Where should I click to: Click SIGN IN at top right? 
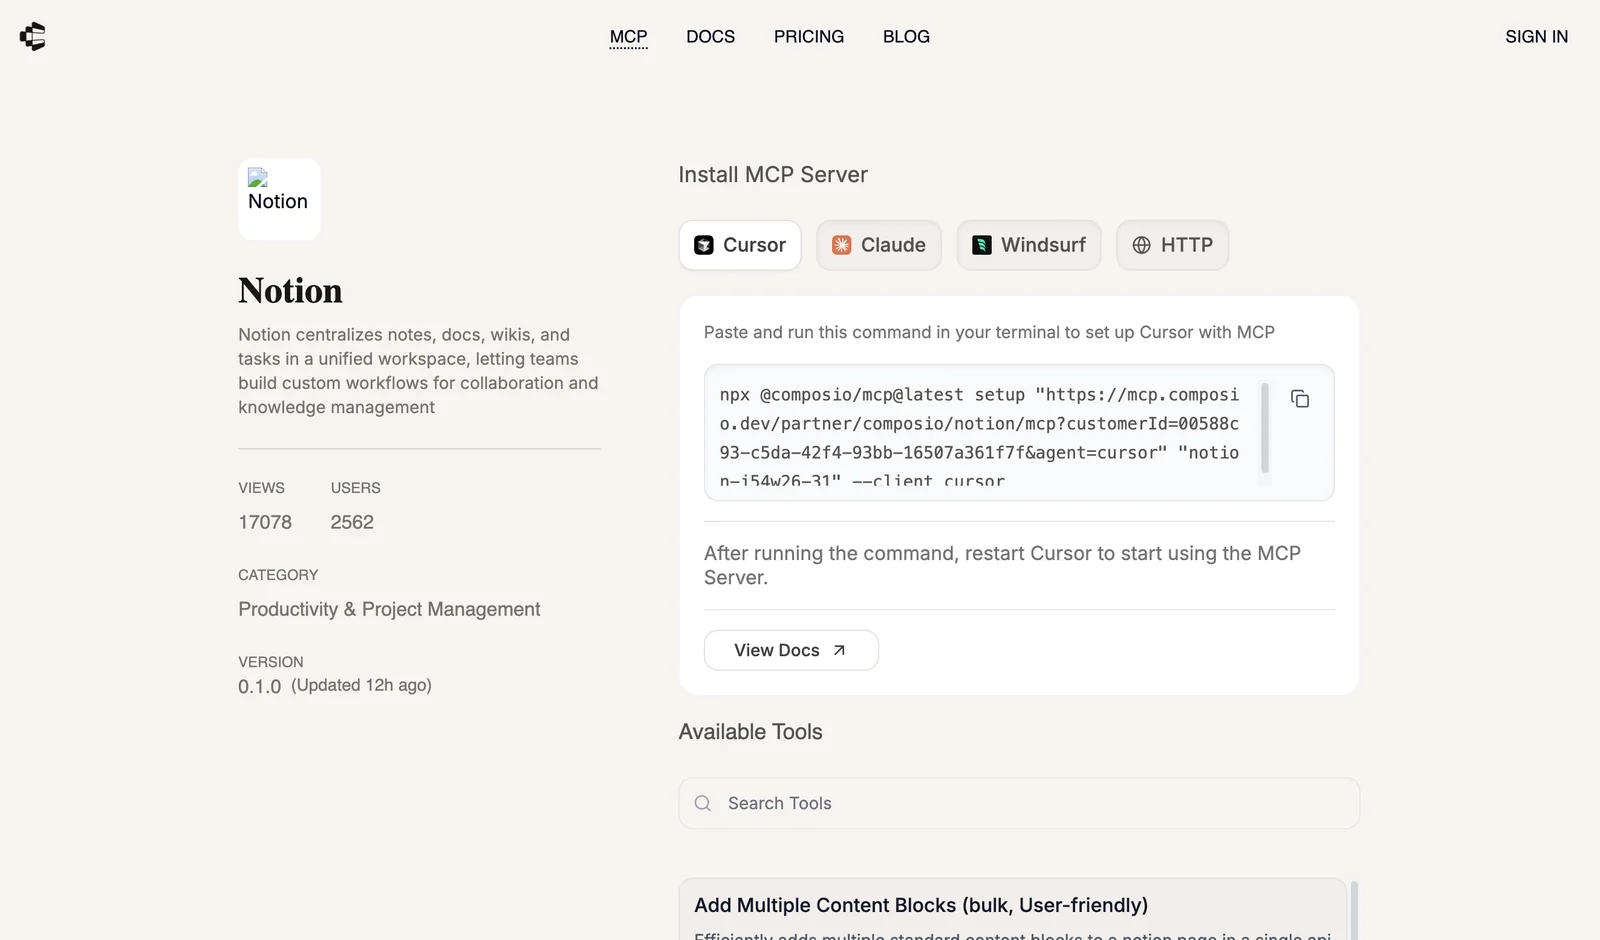pos(1536,37)
